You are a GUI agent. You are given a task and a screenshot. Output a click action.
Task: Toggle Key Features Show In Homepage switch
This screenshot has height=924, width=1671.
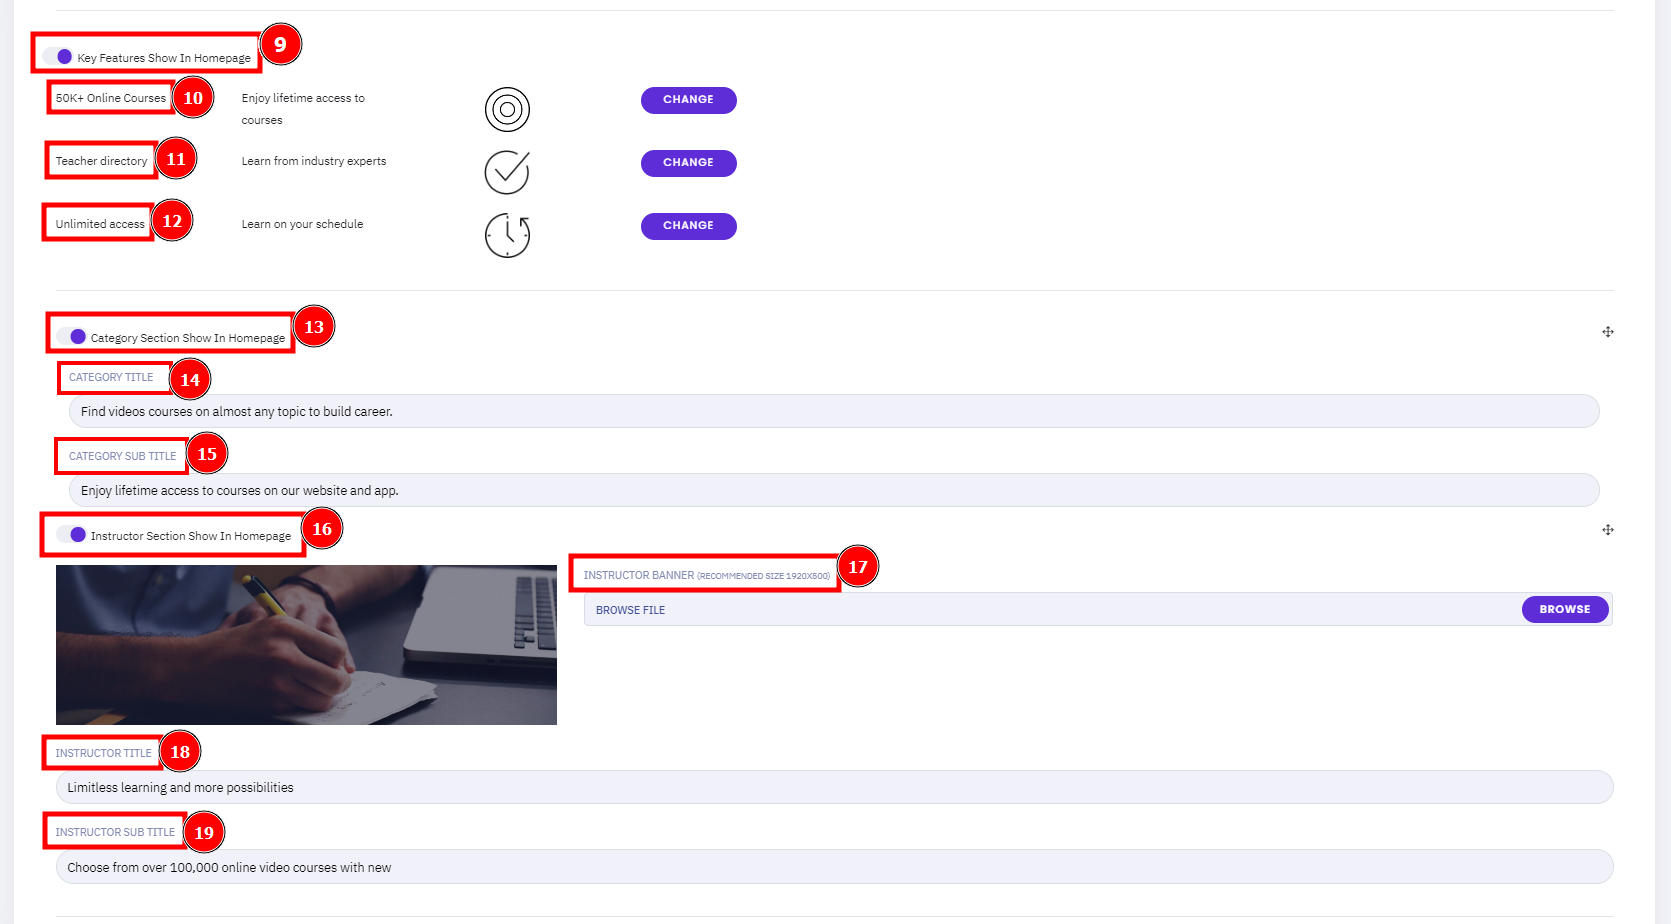click(x=58, y=57)
